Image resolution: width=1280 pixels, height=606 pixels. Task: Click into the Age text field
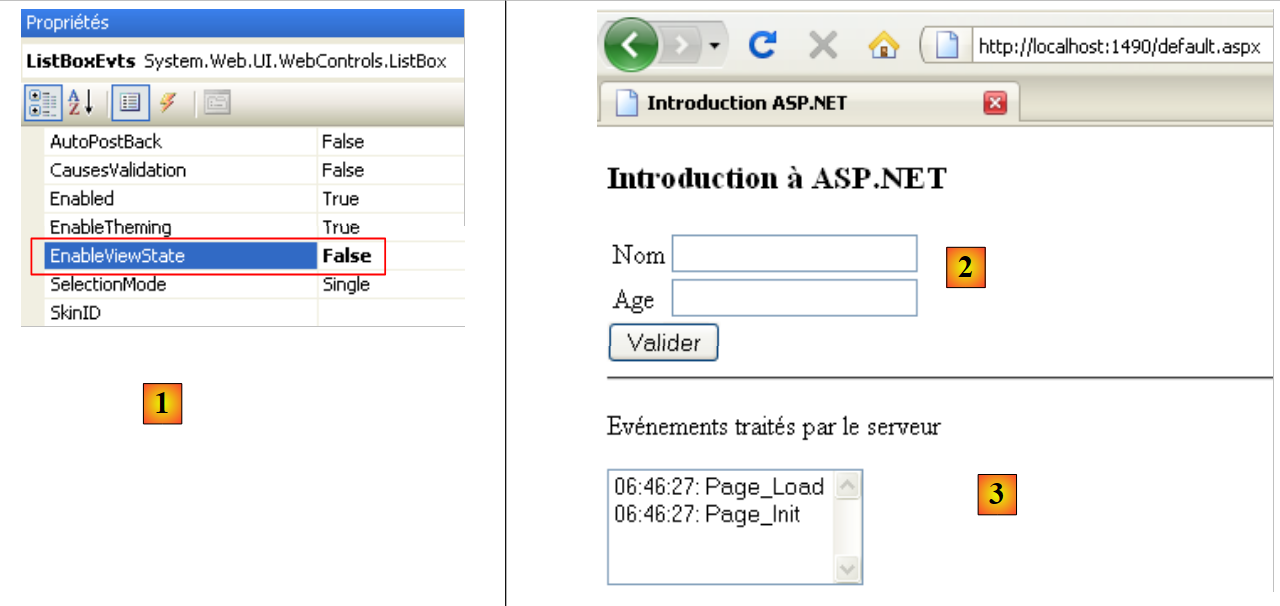794,298
